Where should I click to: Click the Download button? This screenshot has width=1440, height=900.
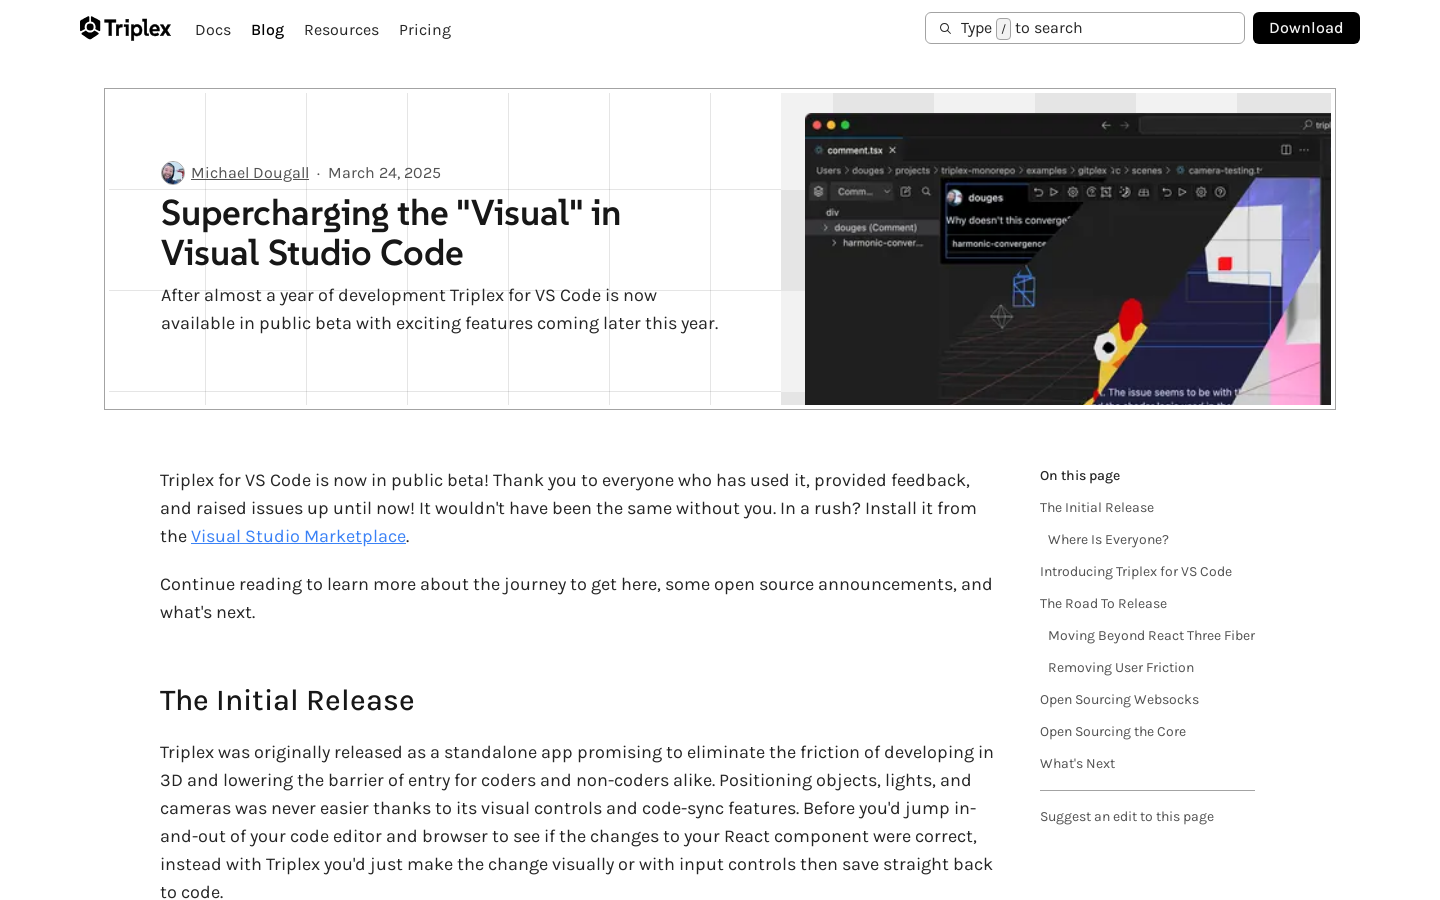pos(1306,28)
